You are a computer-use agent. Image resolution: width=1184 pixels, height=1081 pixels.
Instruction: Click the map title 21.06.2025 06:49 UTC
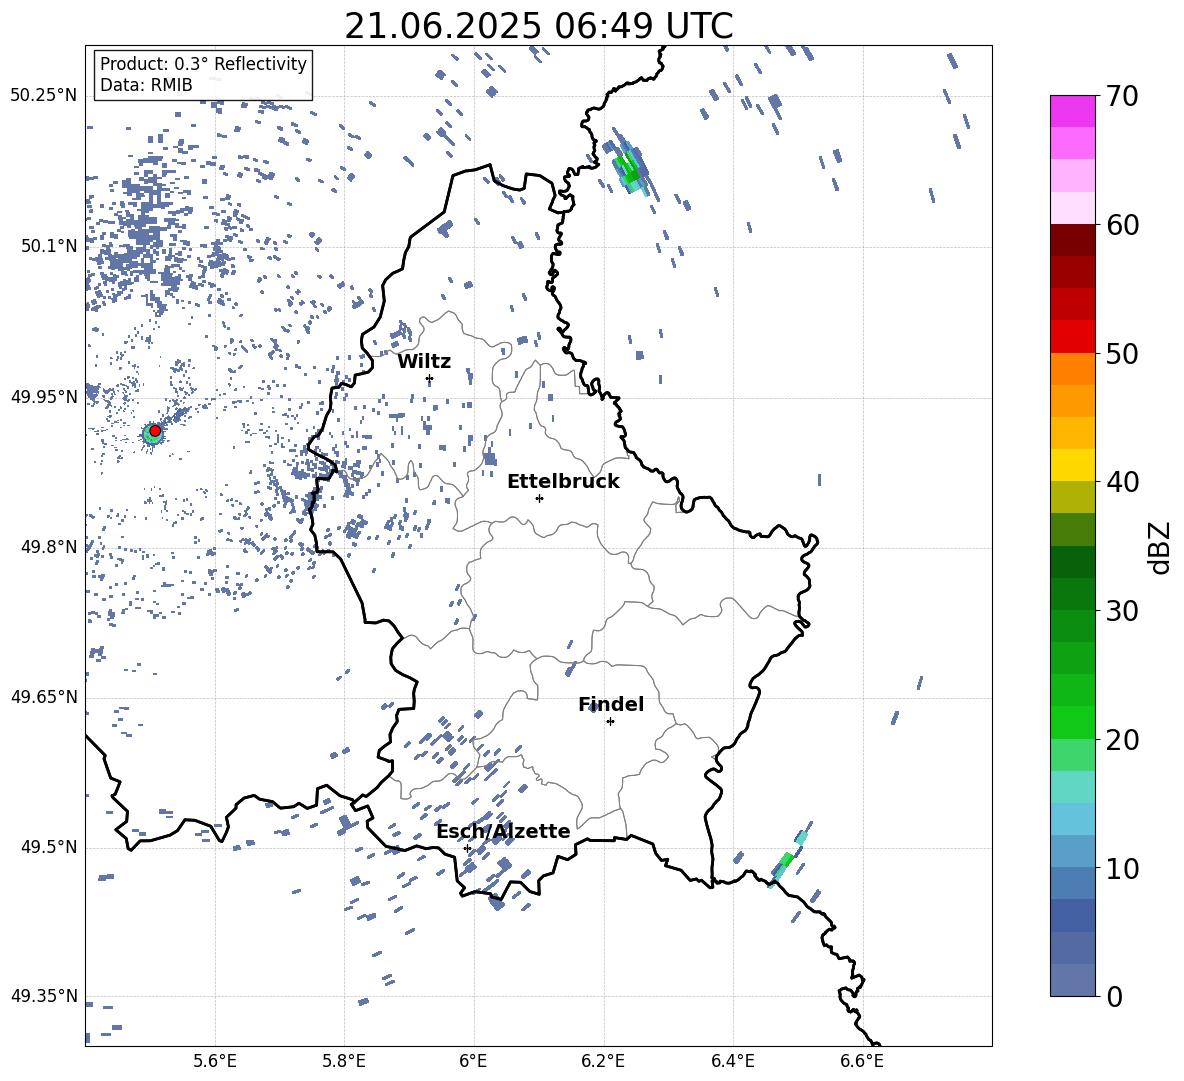[538, 26]
